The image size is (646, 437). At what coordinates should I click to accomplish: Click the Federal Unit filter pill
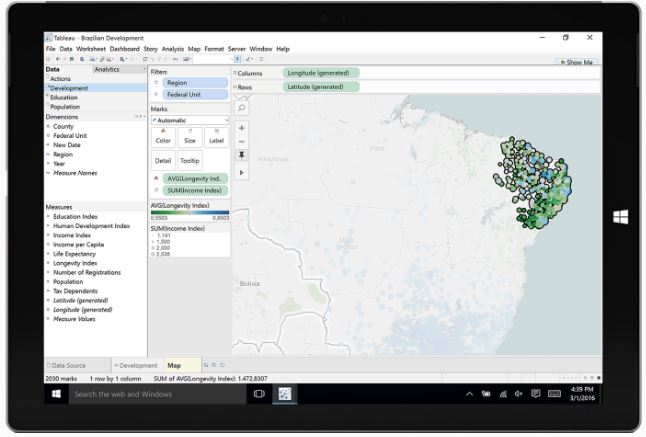click(195, 95)
